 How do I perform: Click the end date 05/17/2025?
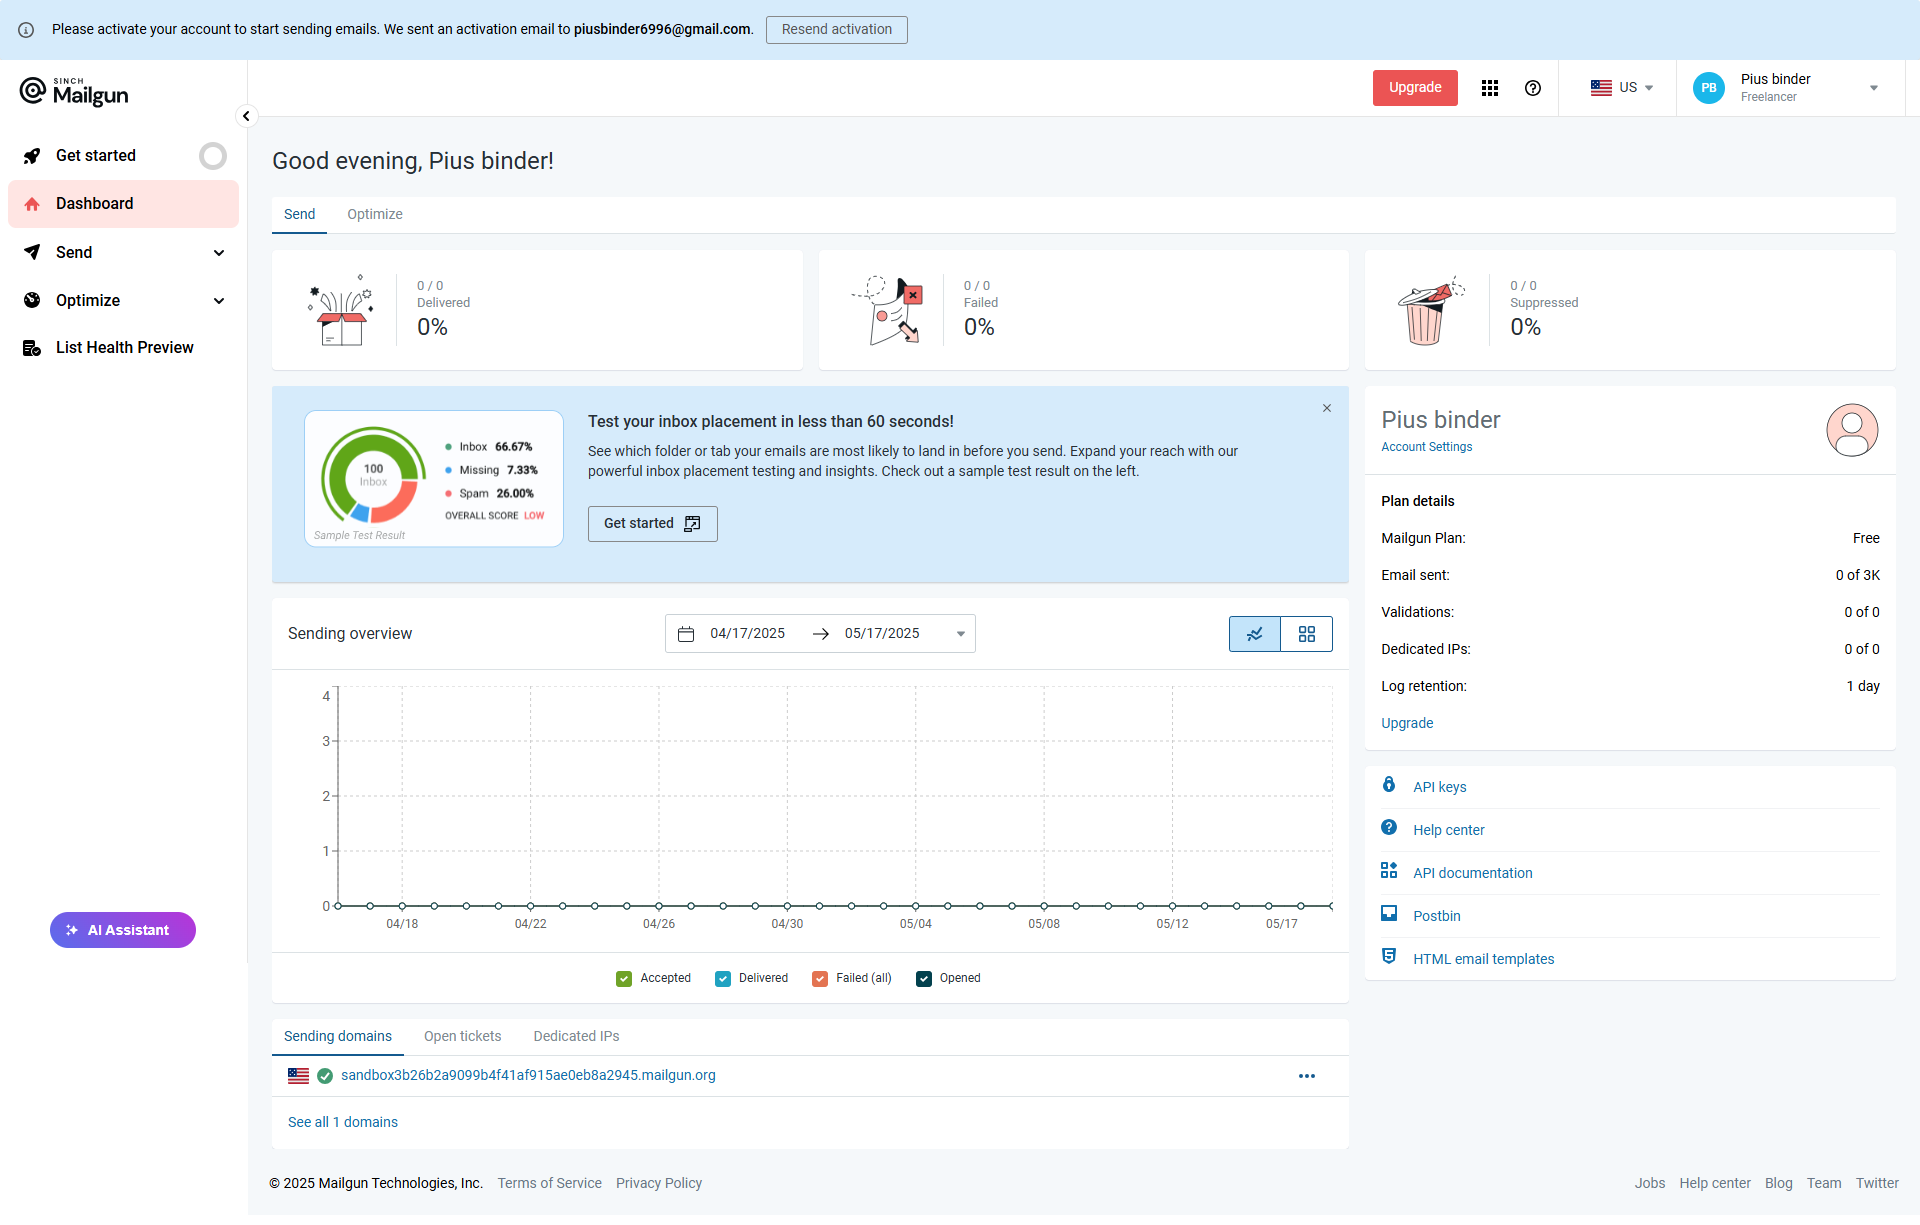pos(882,634)
